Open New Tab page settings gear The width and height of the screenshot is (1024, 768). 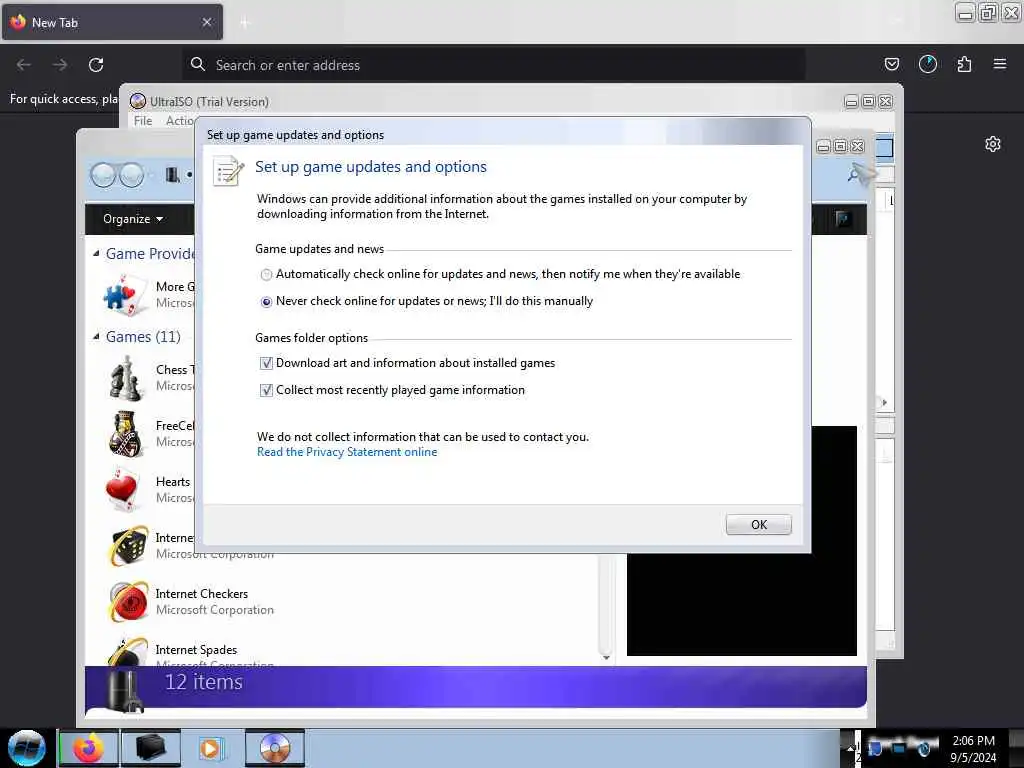click(993, 144)
